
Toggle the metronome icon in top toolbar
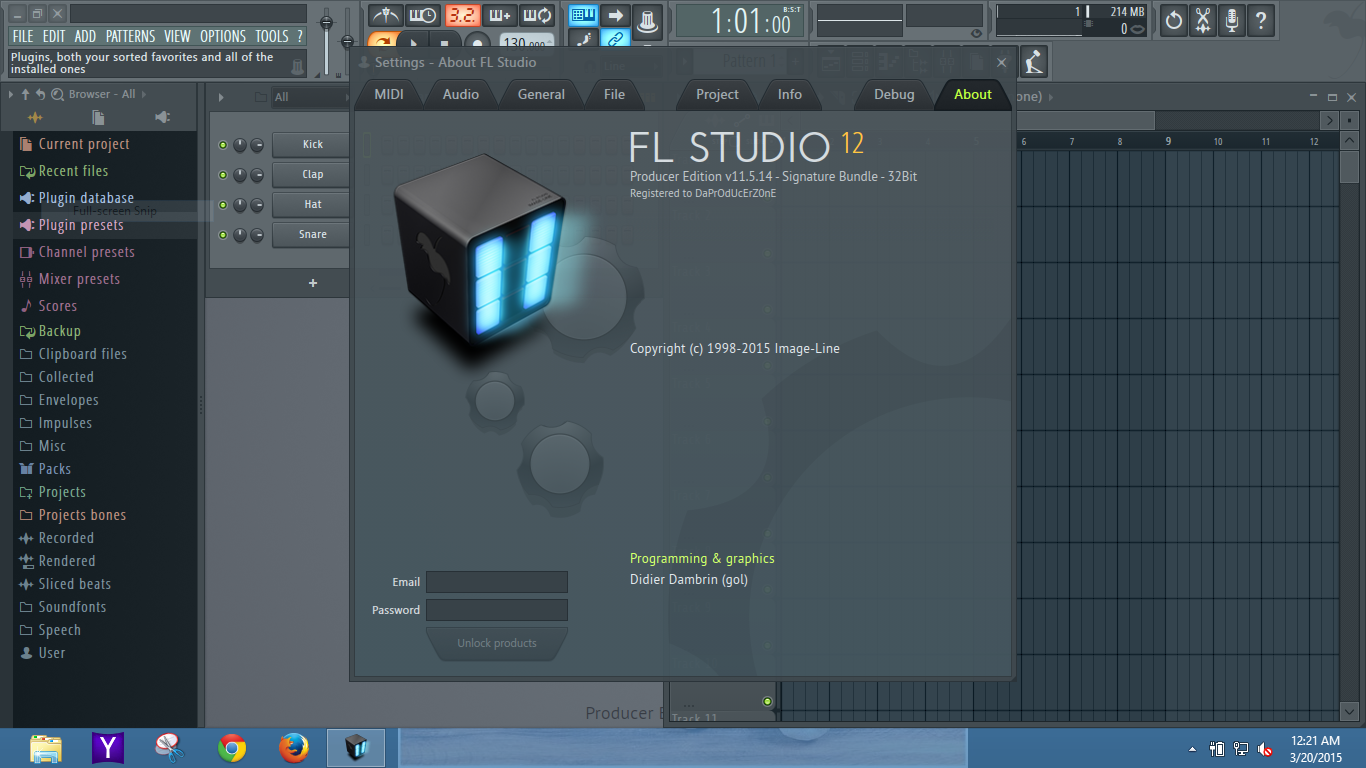384,16
